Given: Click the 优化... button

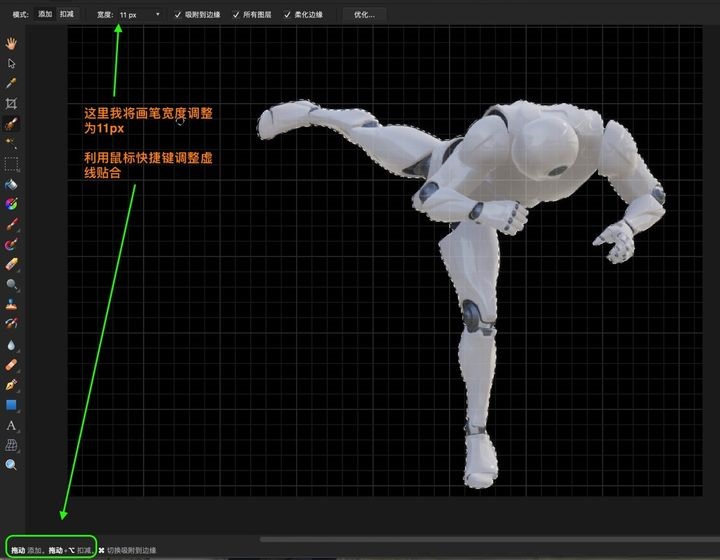Looking at the screenshot, I should coord(364,15).
